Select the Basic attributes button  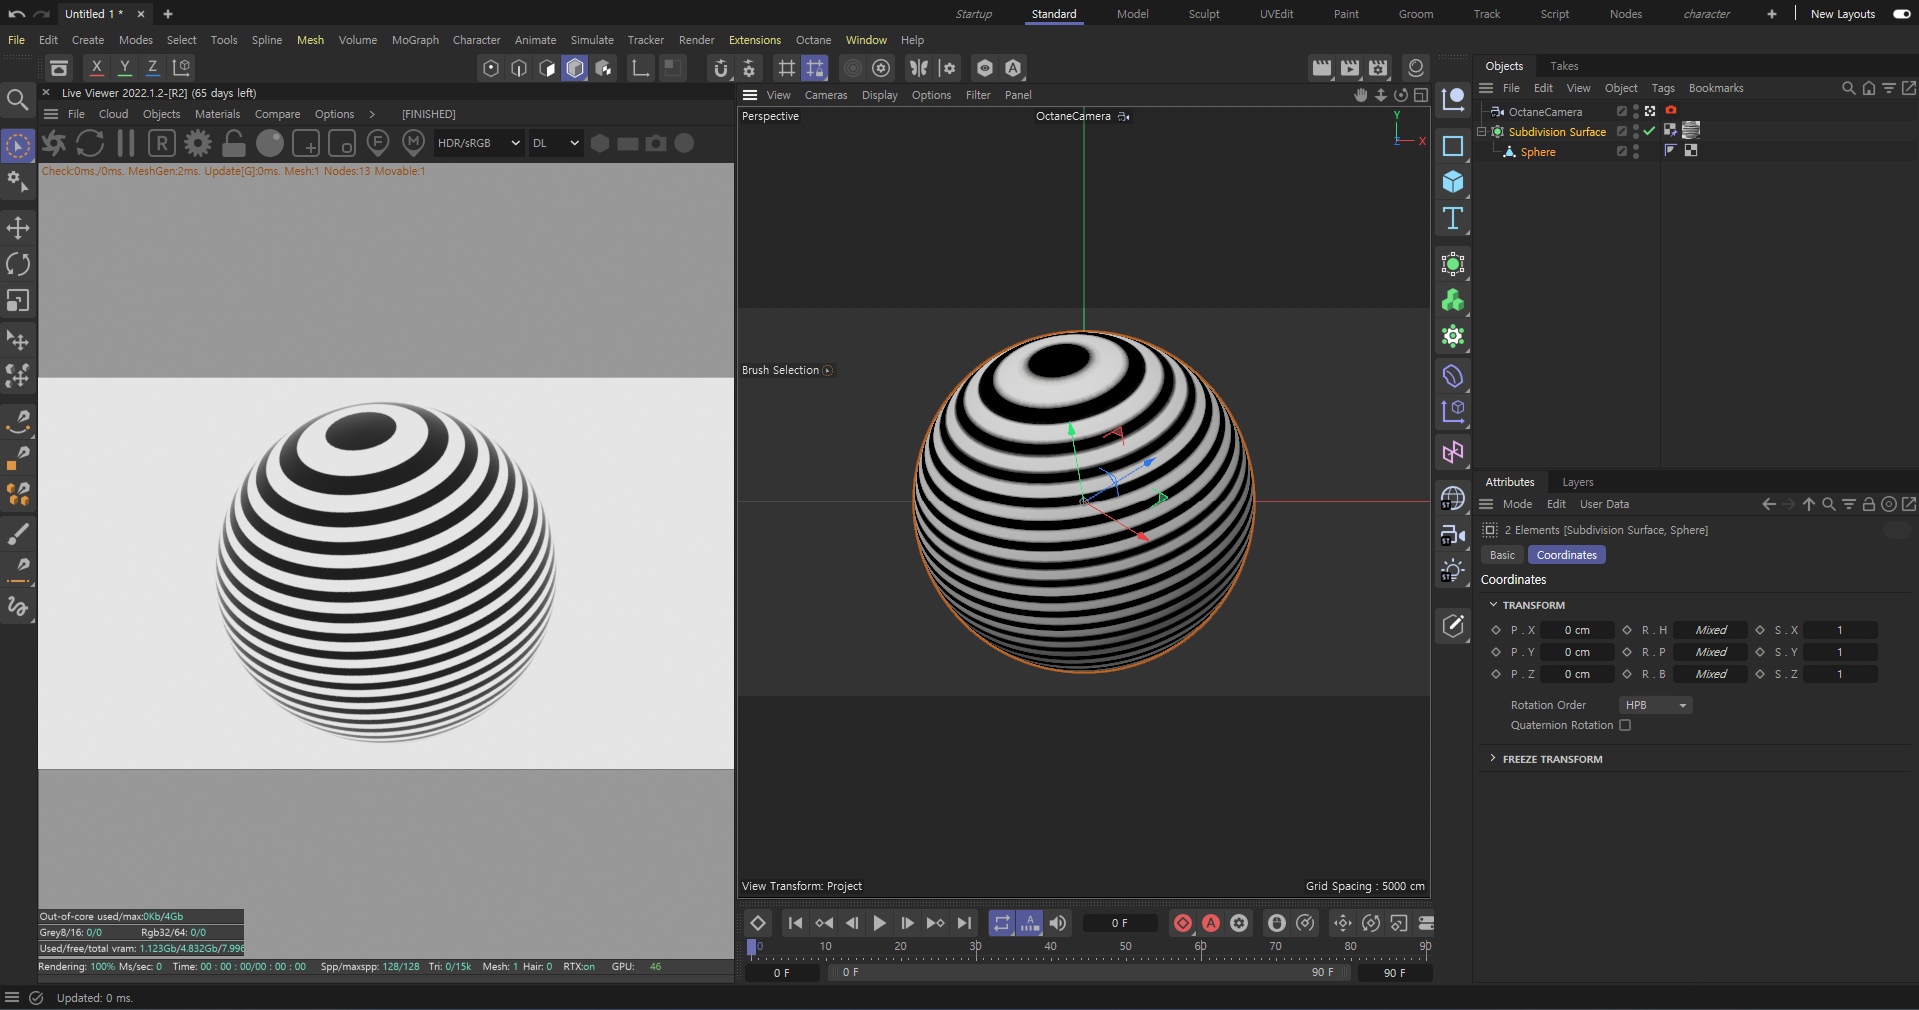[1502, 555]
